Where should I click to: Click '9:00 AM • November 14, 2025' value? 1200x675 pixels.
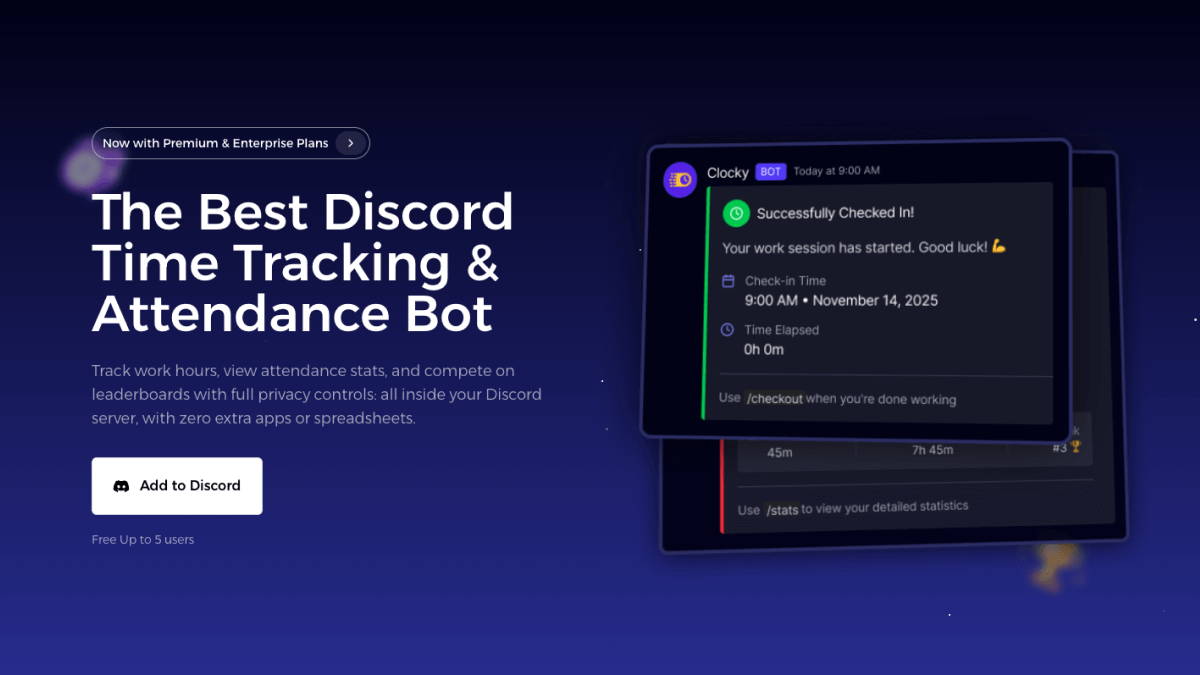click(841, 300)
